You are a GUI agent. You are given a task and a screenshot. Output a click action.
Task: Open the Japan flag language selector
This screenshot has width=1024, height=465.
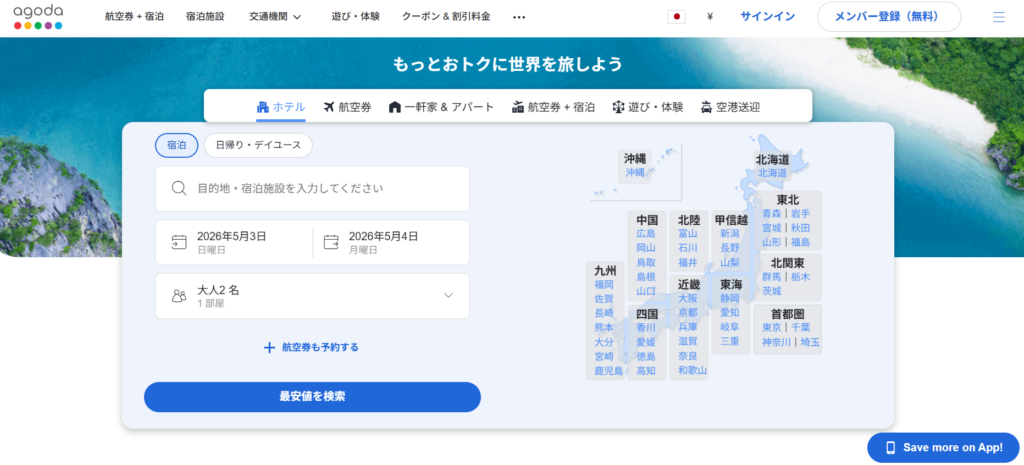[676, 17]
